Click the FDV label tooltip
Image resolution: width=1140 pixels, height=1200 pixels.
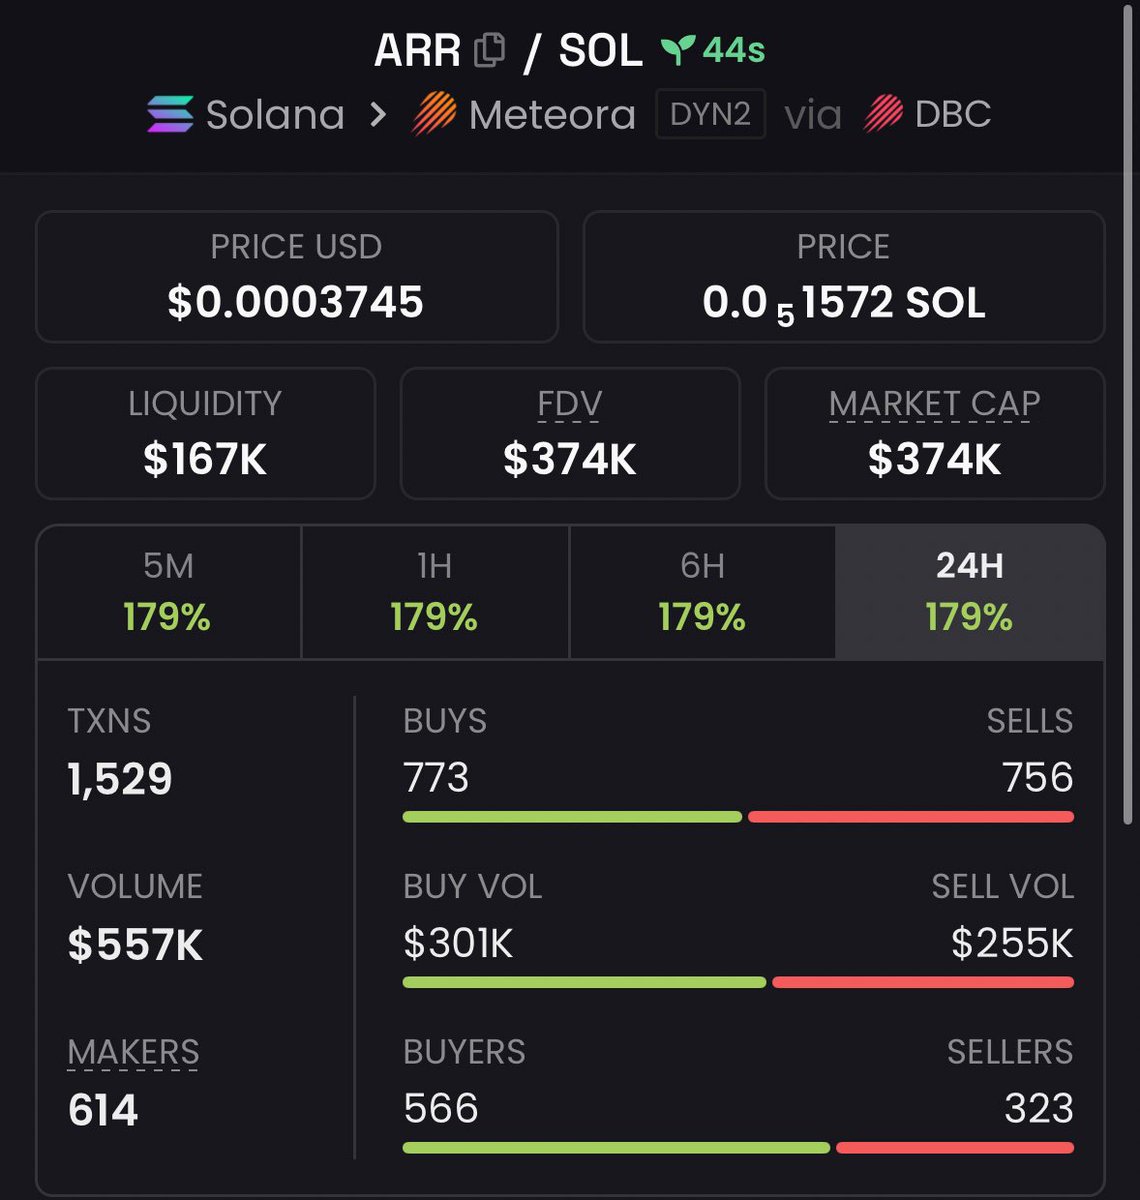click(x=570, y=404)
